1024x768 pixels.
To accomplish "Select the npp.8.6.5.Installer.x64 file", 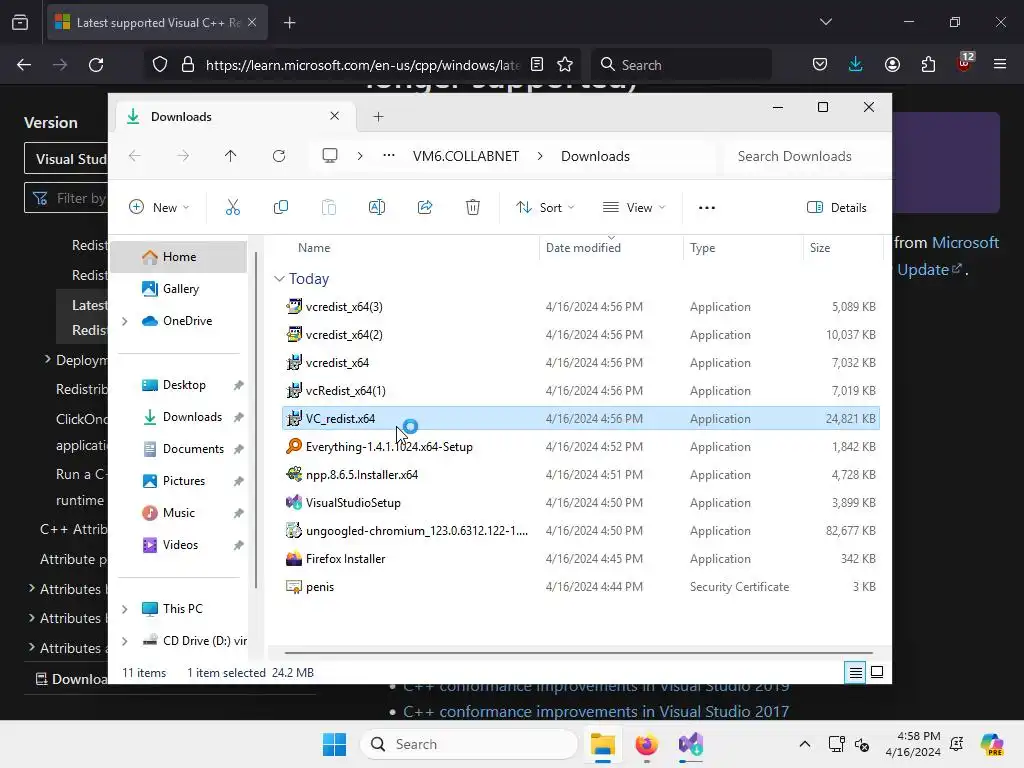I will tap(361, 475).
